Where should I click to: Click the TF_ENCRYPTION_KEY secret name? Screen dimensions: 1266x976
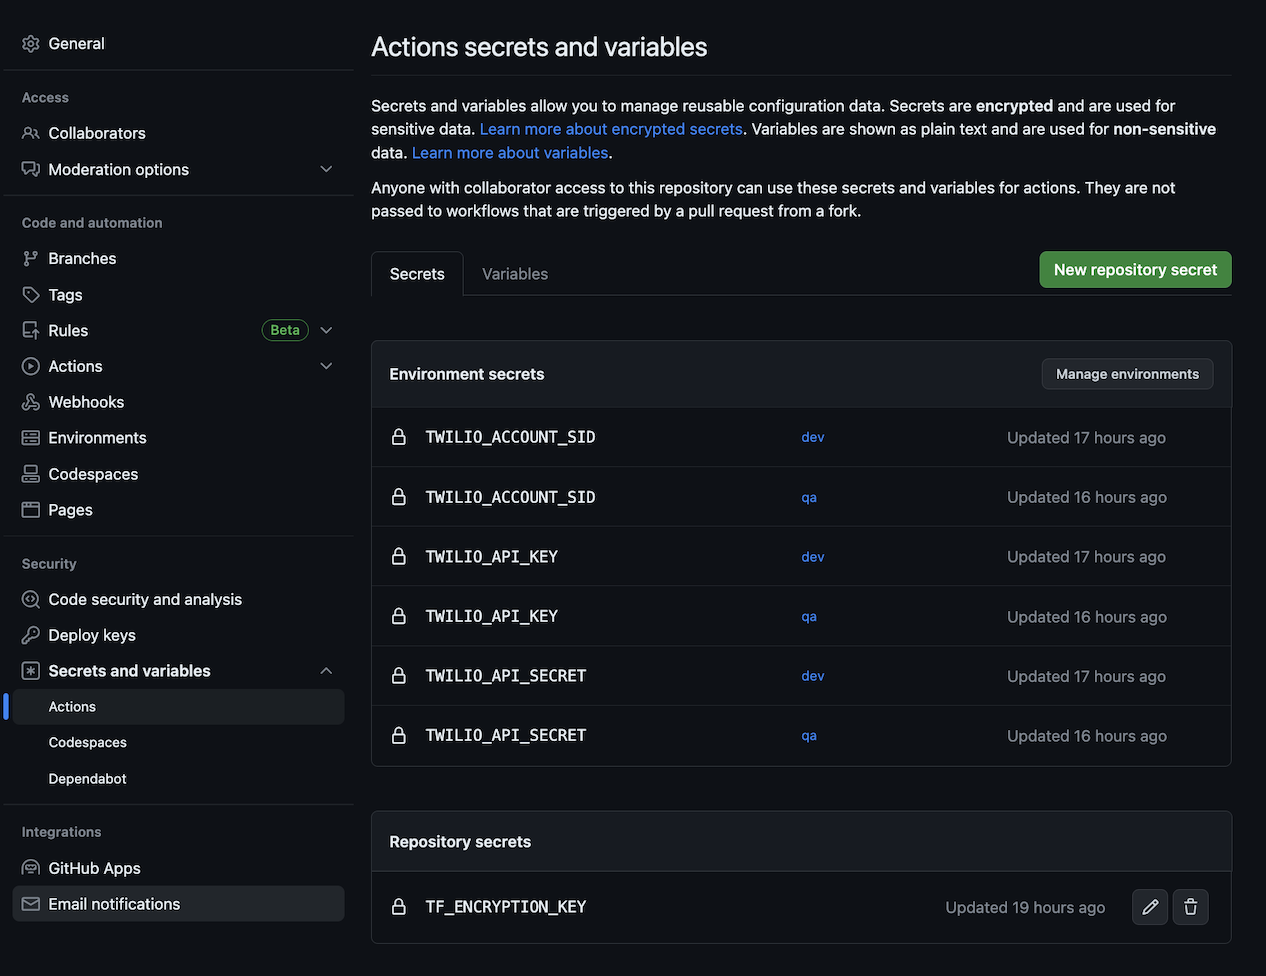pos(506,907)
